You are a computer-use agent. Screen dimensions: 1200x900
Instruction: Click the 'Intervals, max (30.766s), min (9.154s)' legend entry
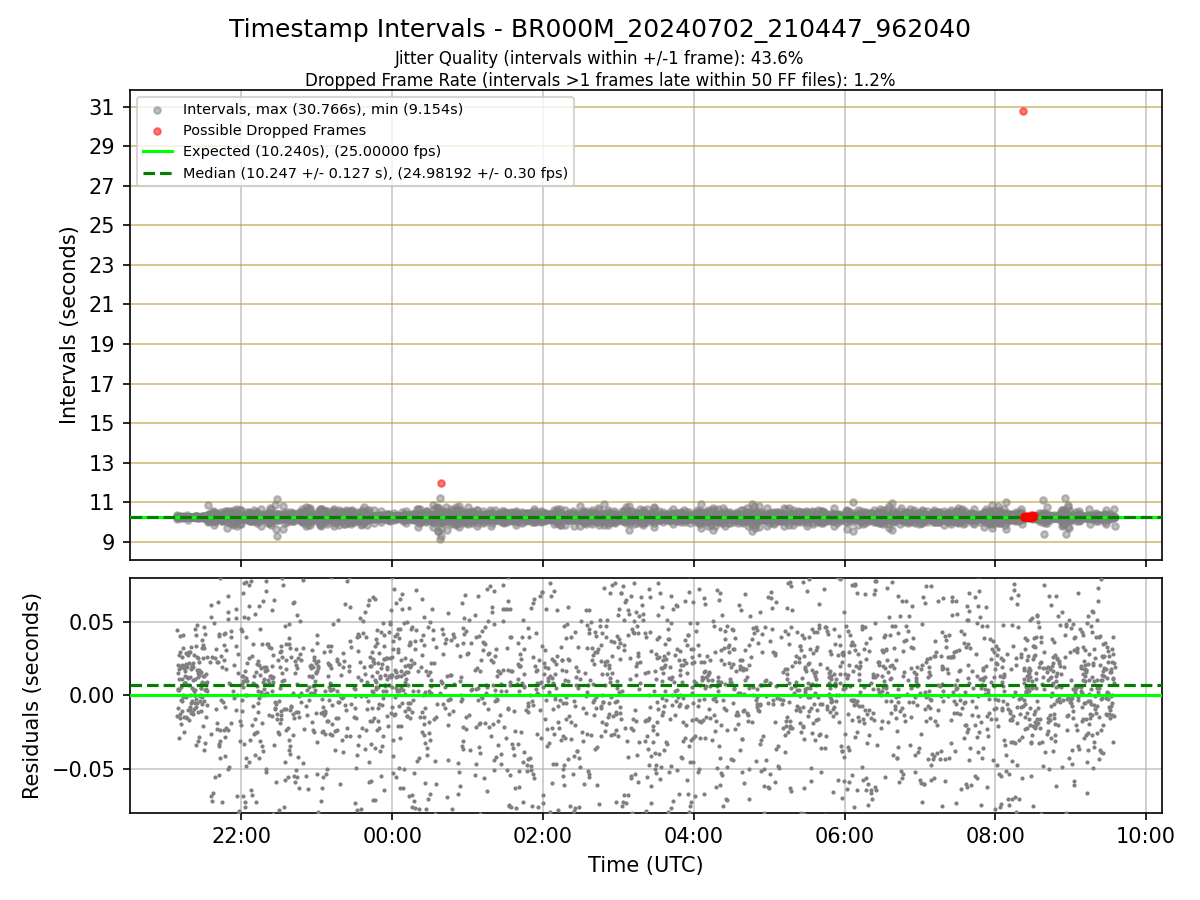click(323, 109)
